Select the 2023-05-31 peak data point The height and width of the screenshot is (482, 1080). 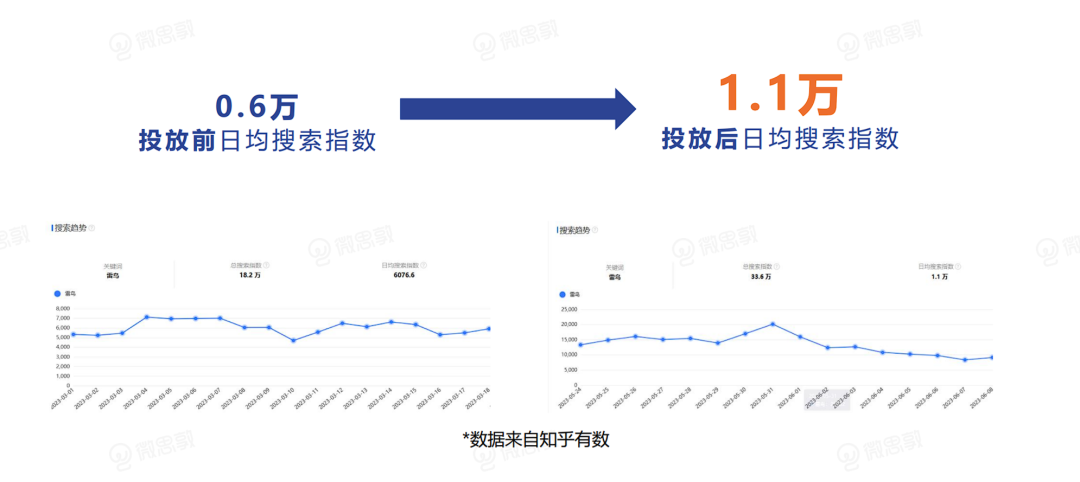(773, 324)
